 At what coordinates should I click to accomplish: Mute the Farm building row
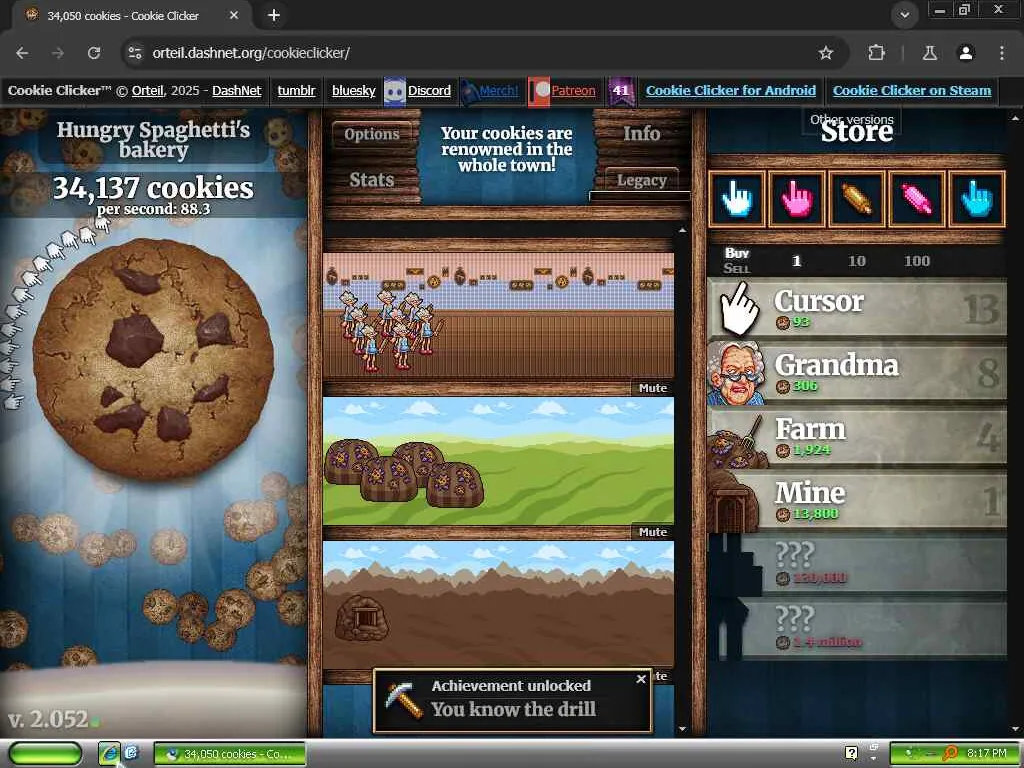[x=652, y=532]
